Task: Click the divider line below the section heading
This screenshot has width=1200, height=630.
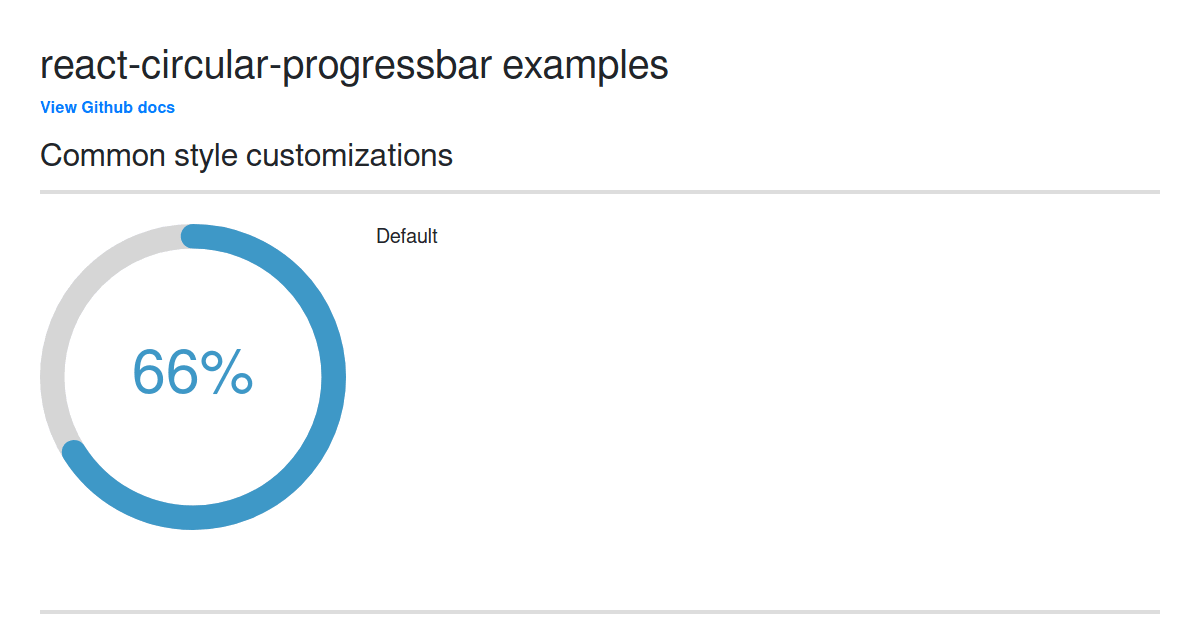Action: coord(600,189)
